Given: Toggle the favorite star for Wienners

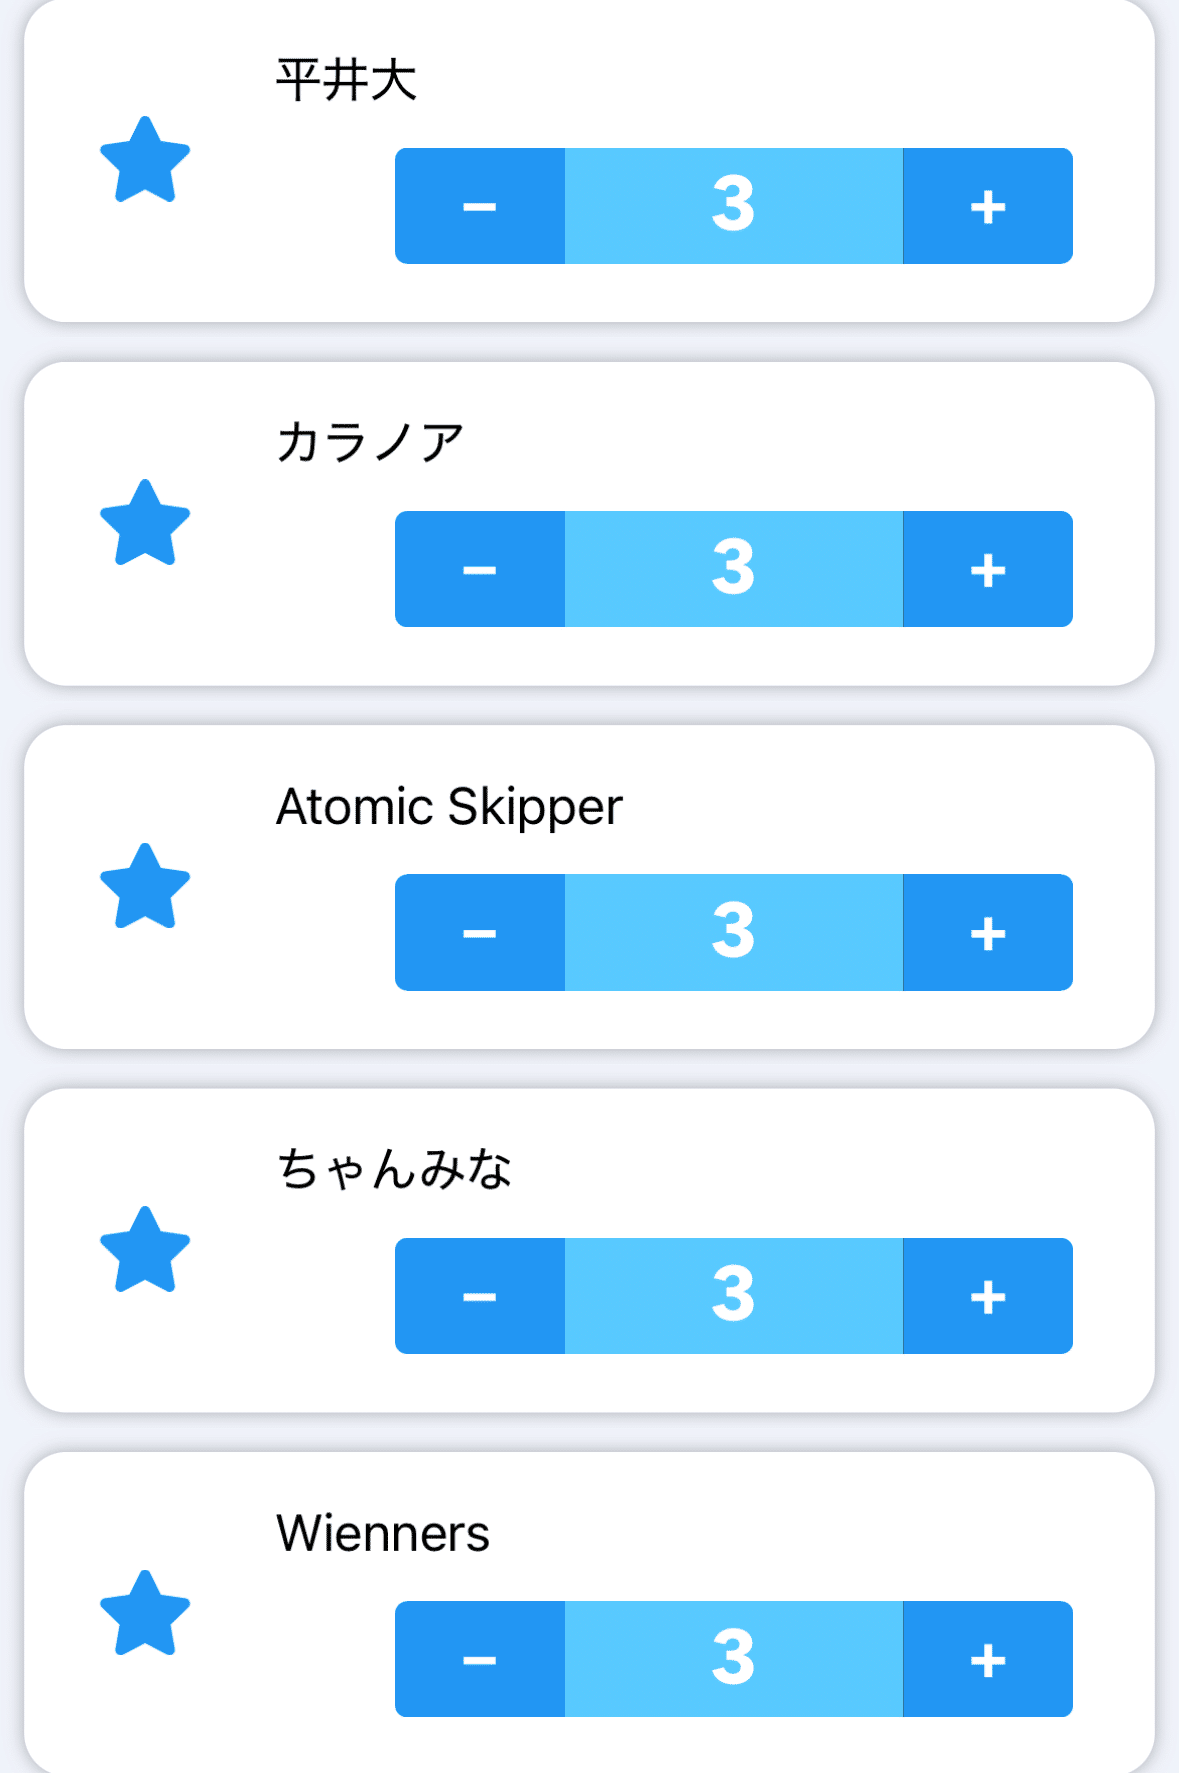Looking at the screenshot, I should click(145, 1614).
